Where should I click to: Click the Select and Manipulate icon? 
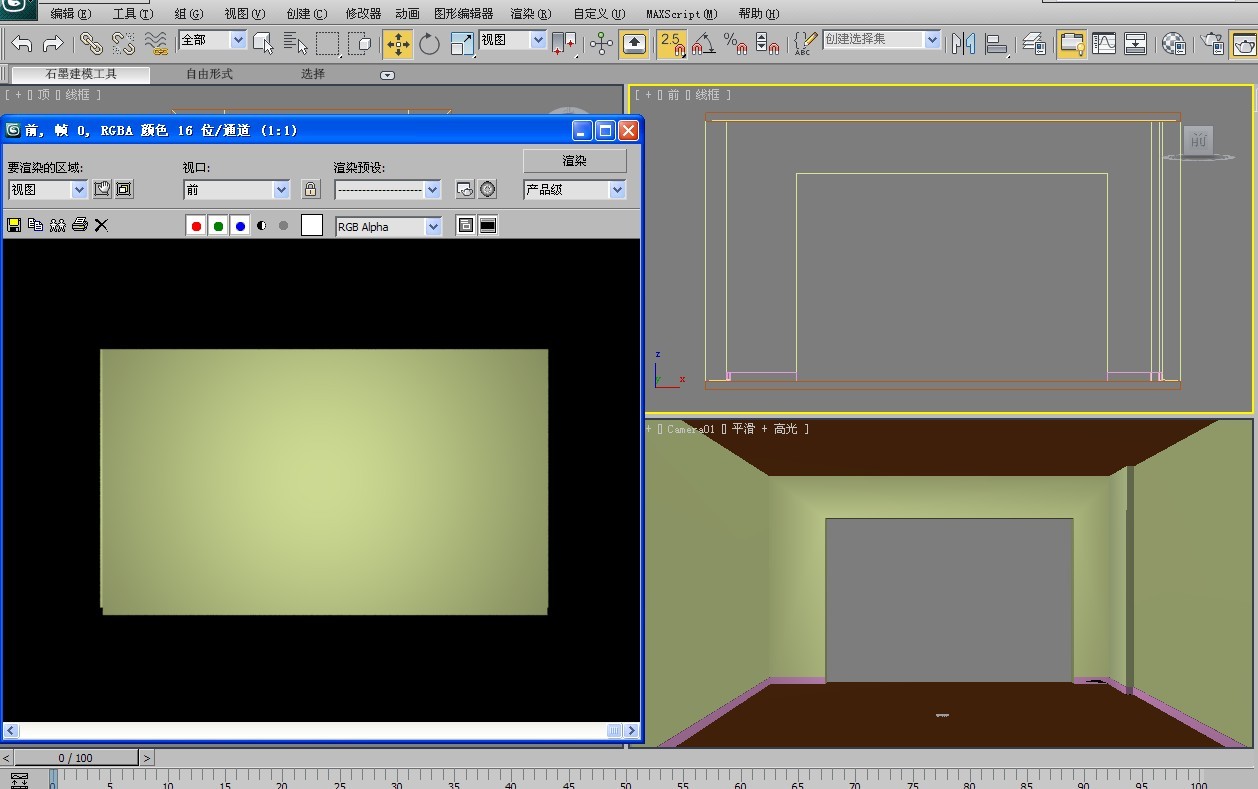(x=602, y=43)
